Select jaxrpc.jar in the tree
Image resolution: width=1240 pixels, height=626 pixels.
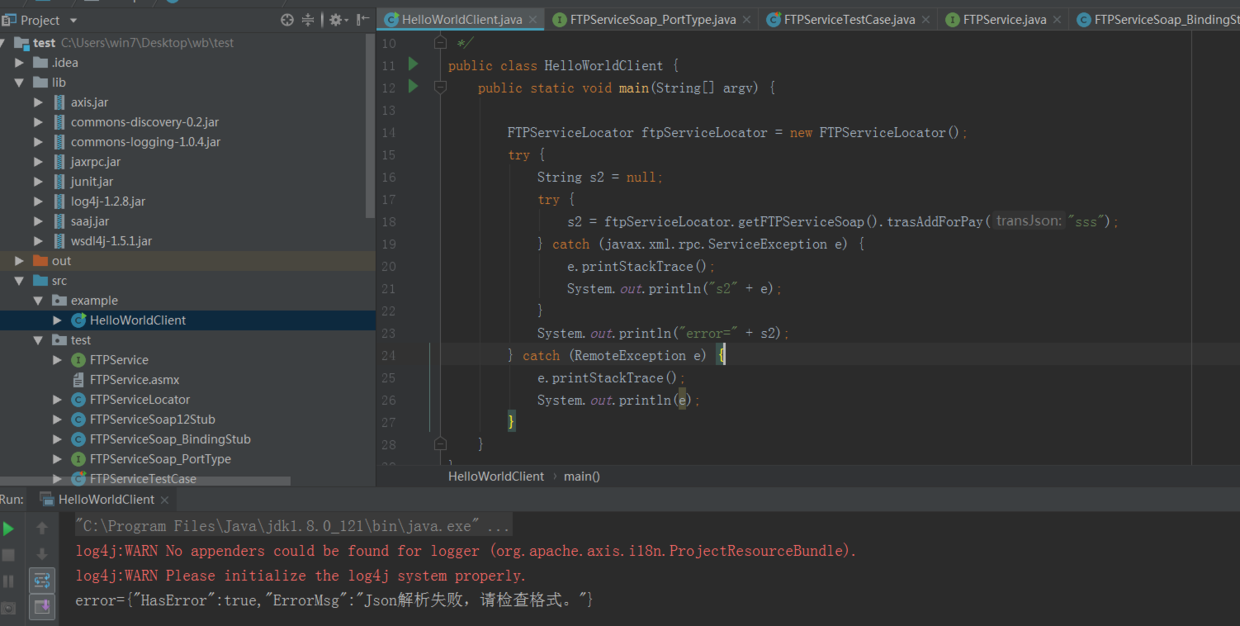click(95, 162)
